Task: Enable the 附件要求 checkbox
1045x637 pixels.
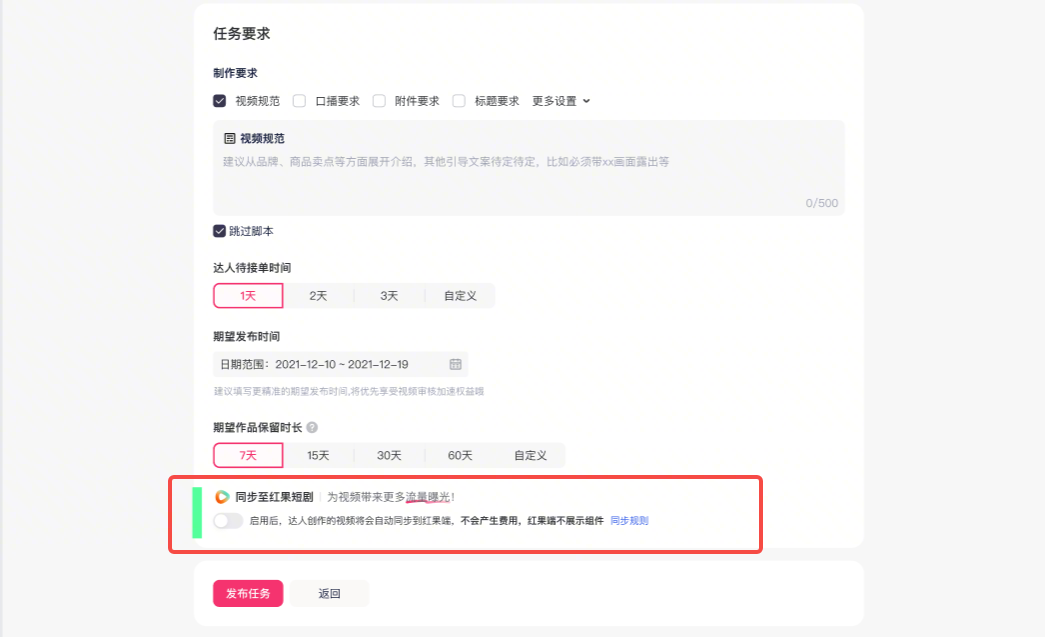Action: pos(379,101)
